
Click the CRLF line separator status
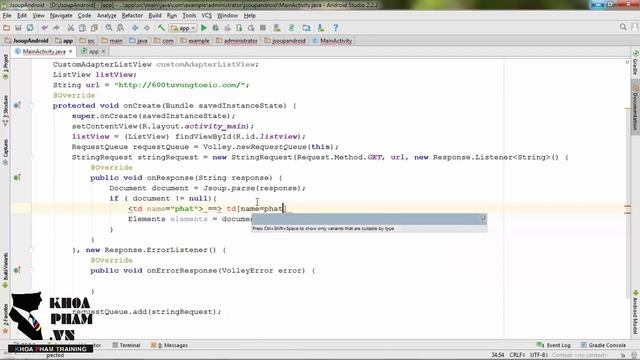point(517,355)
